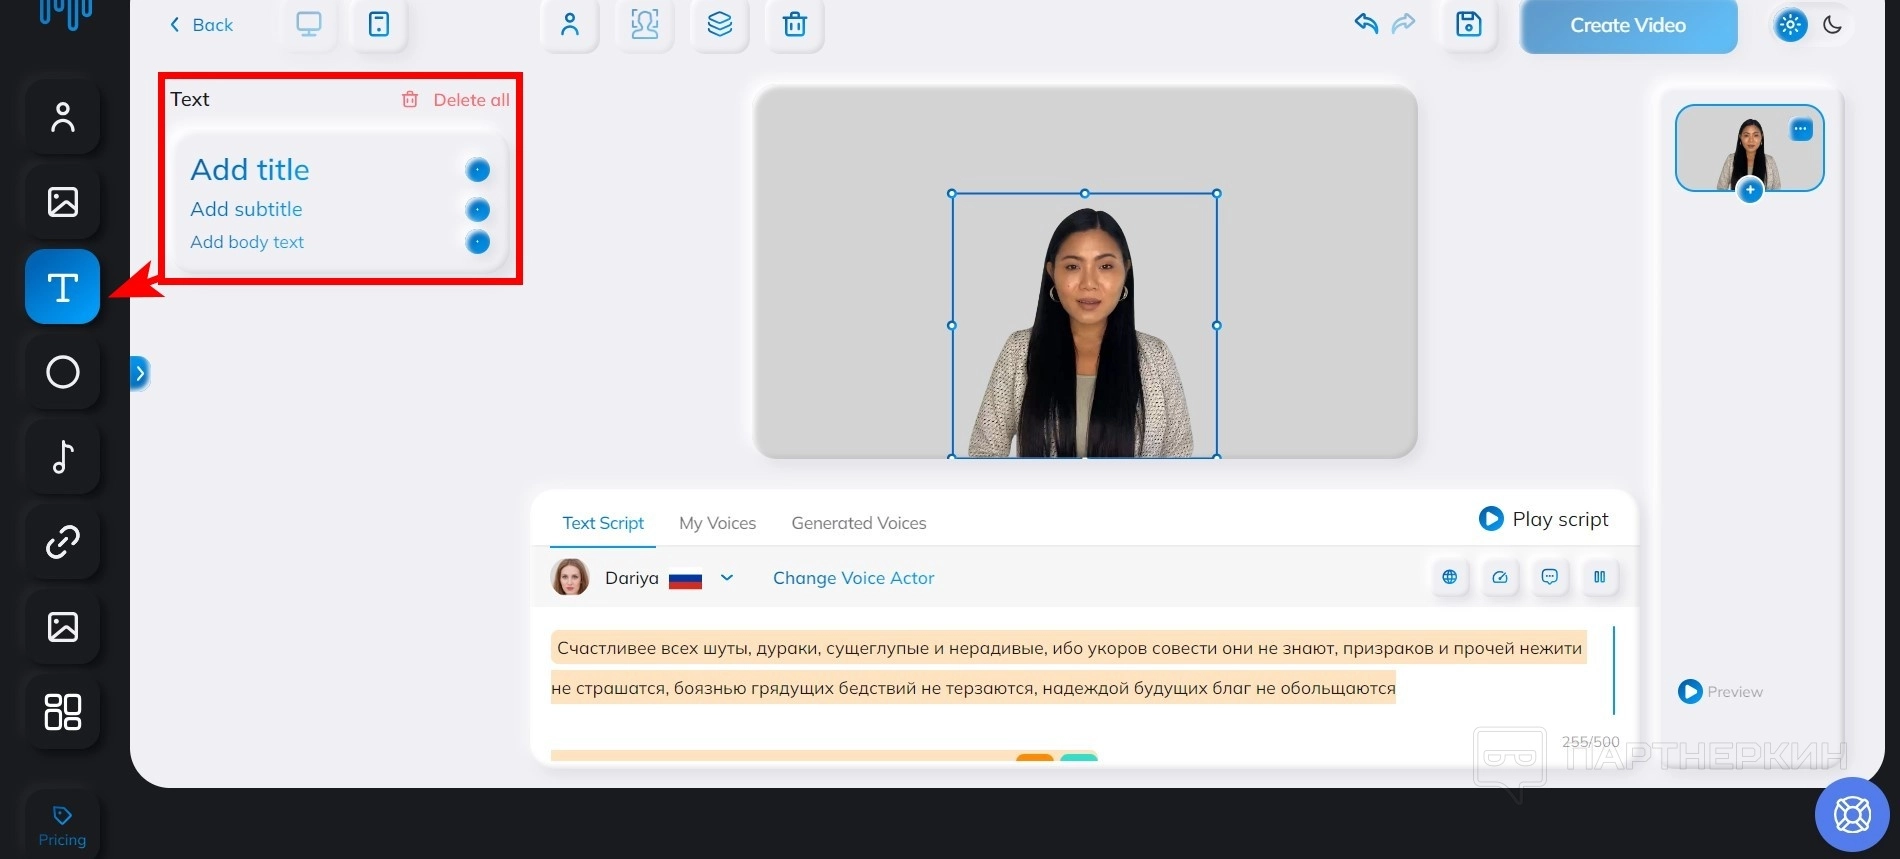The image size is (1900, 859).
Task: Save project with the floppy disk icon
Action: [x=1468, y=25]
